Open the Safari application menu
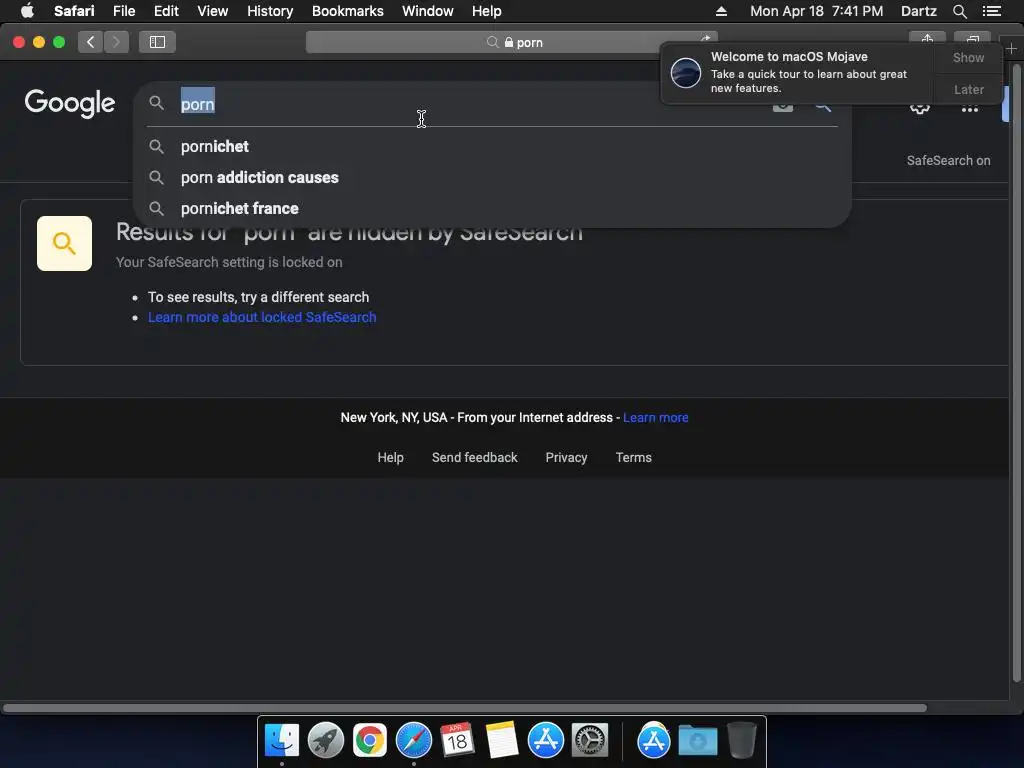The height and width of the screenshot is (768, 1024). (74, 11)
